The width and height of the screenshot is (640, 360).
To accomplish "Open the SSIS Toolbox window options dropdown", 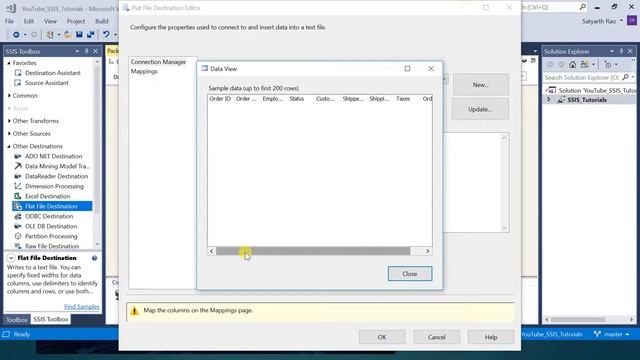I will tap(77, 51).
